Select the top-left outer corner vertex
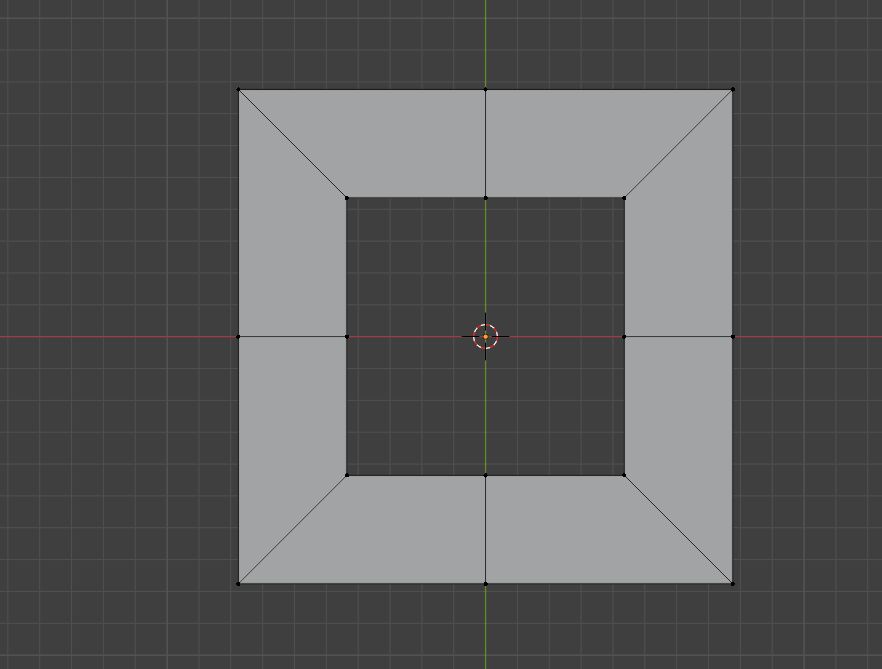 238,89
